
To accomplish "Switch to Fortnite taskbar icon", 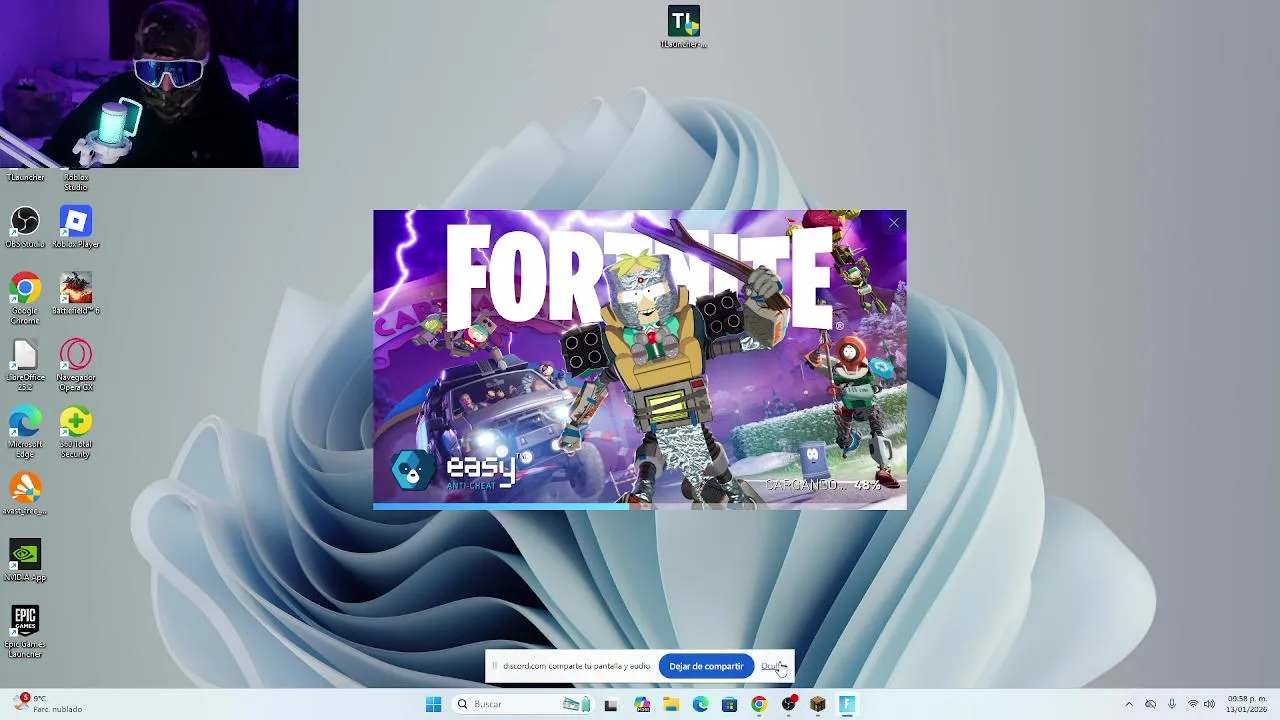I will 847,704.
